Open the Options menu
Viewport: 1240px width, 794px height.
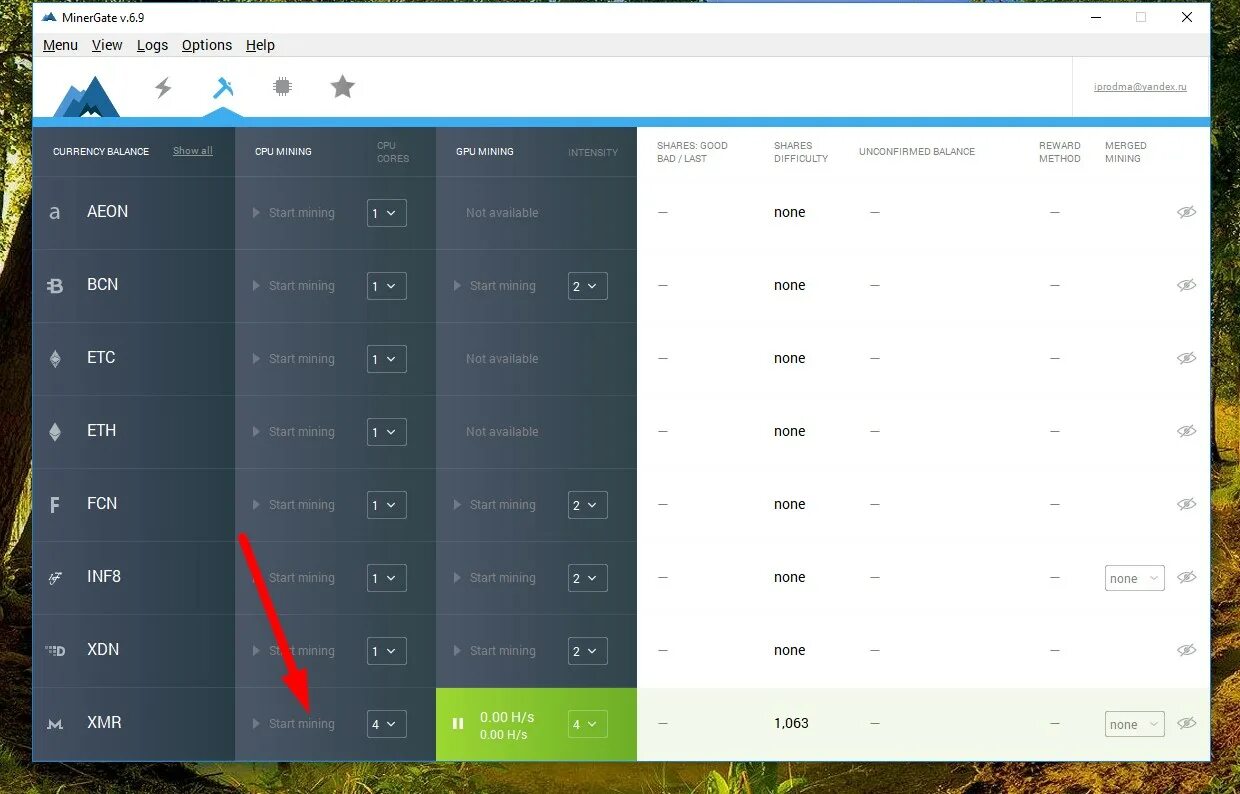[x=207, y=45]
